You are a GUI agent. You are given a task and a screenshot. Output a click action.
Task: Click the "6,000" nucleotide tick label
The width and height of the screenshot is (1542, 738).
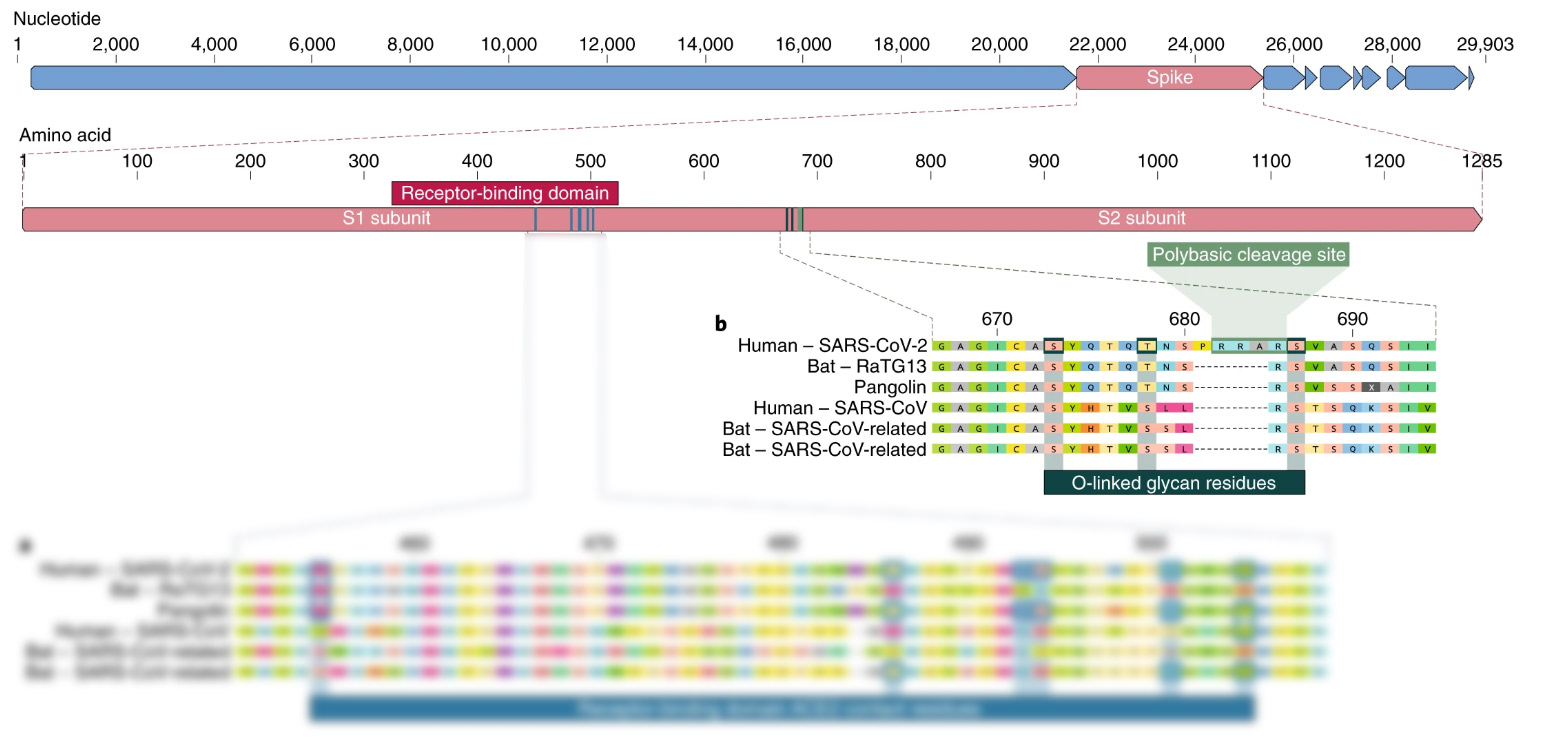click(x=311, y=44)
